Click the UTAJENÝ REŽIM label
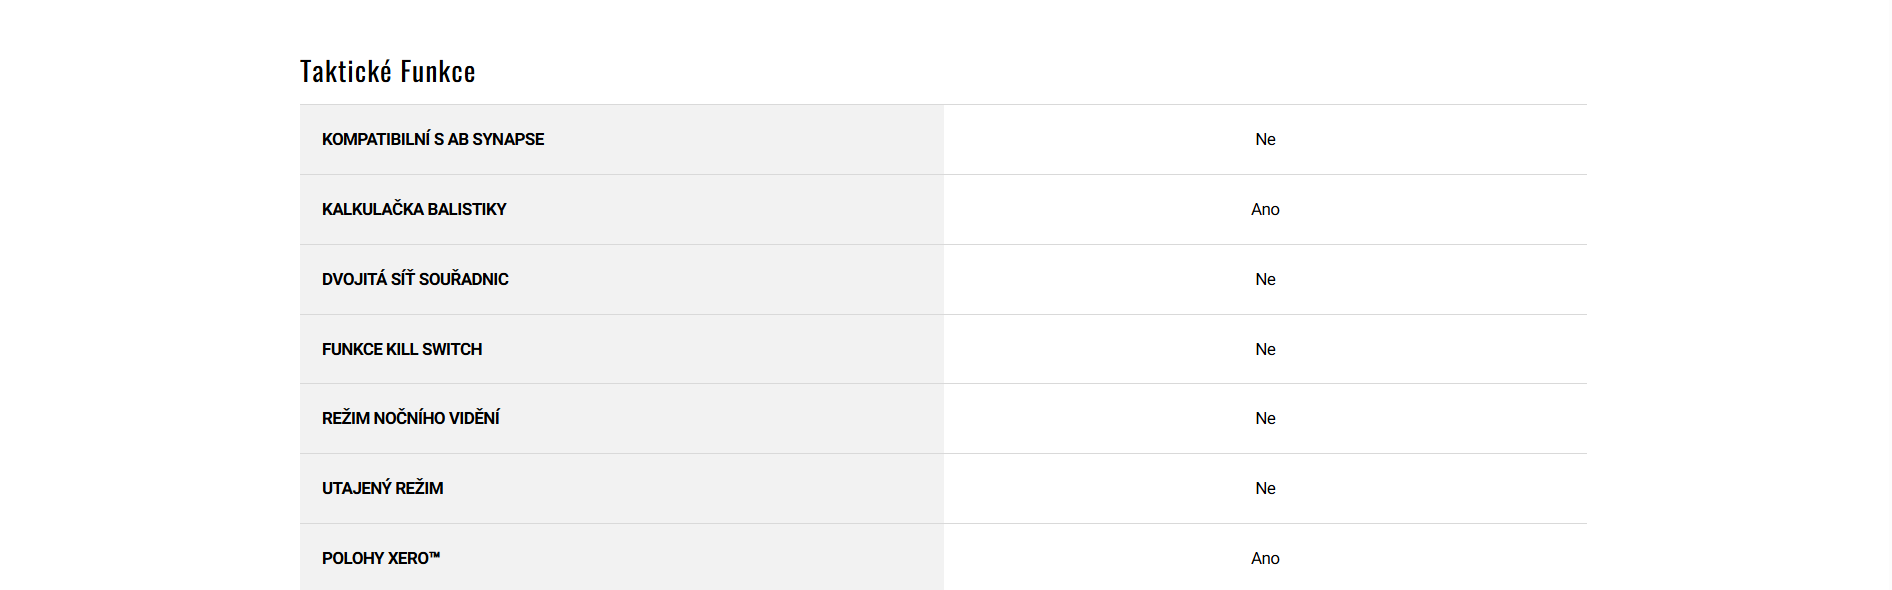The height and width of the screenshot is (590, 1892). 382,489
